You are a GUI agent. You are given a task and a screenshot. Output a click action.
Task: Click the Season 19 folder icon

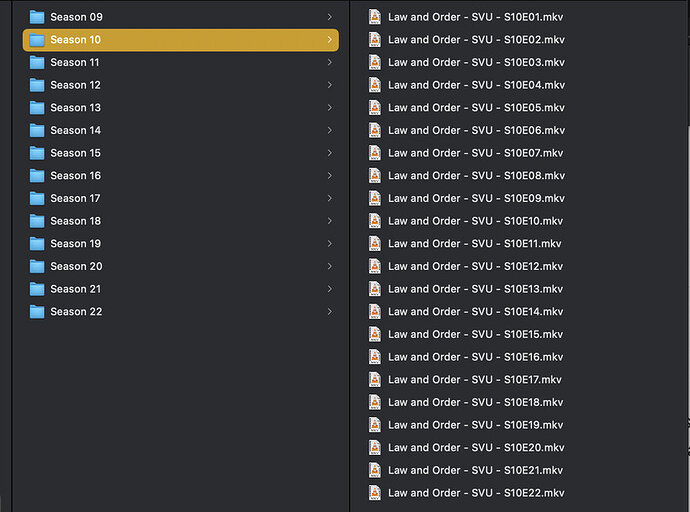coord(37,244)
